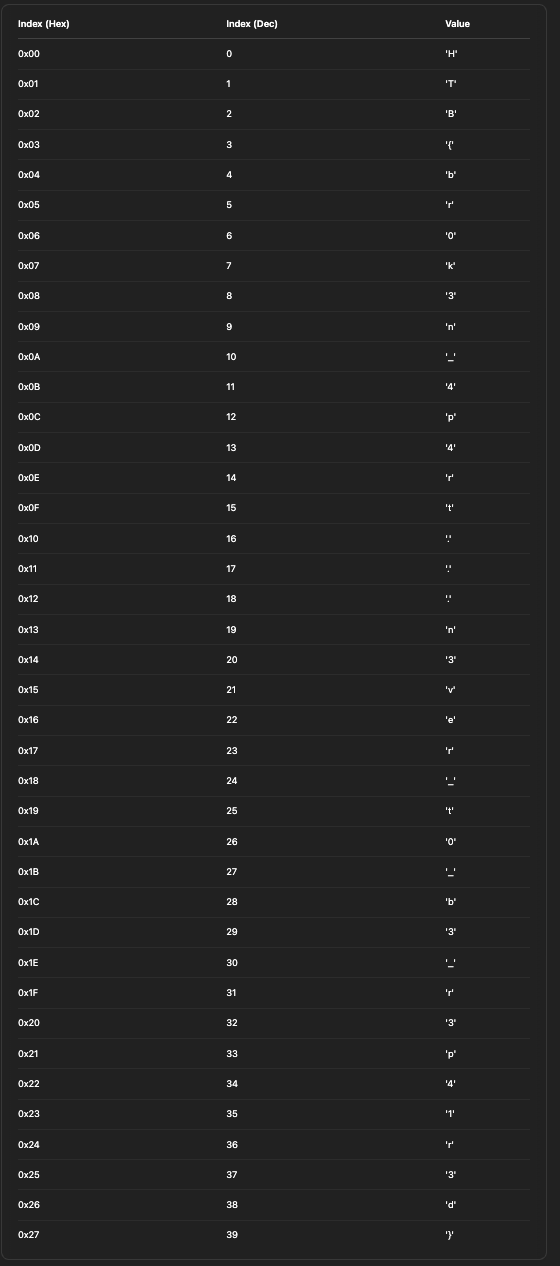This screenshot has width=560, height=1266.
Task: Click the 0x26 hex index cell
Action: [29, 1204]
